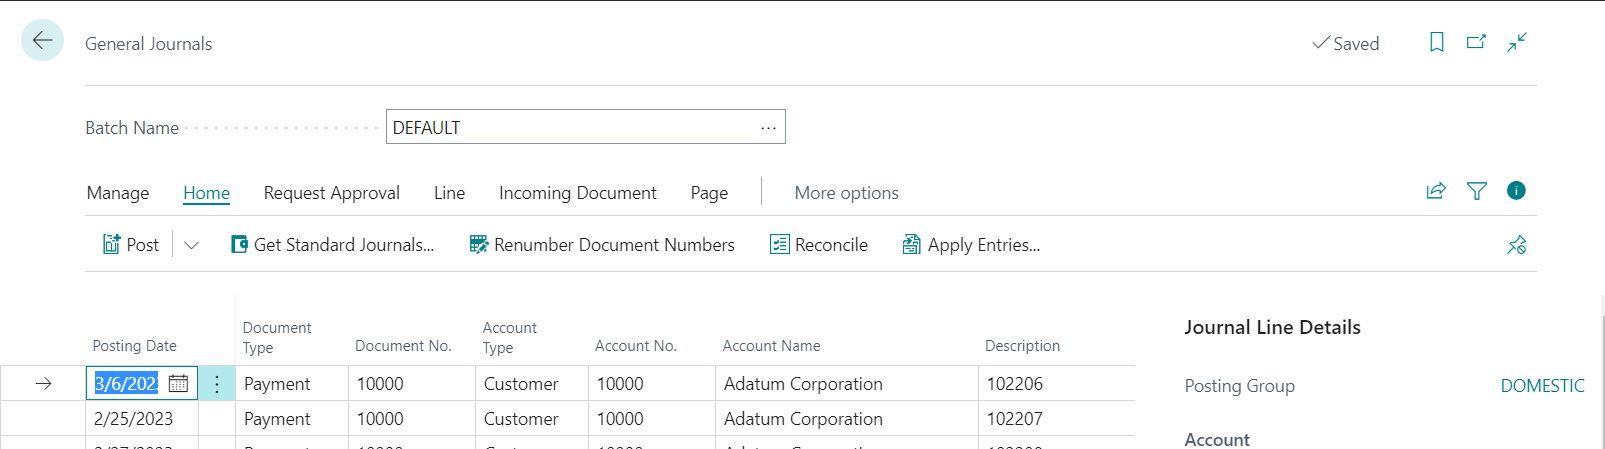The height and width of the screenshot is (449, 1605).
Task: Click Description cell 102206
Action: (1056, 384)
